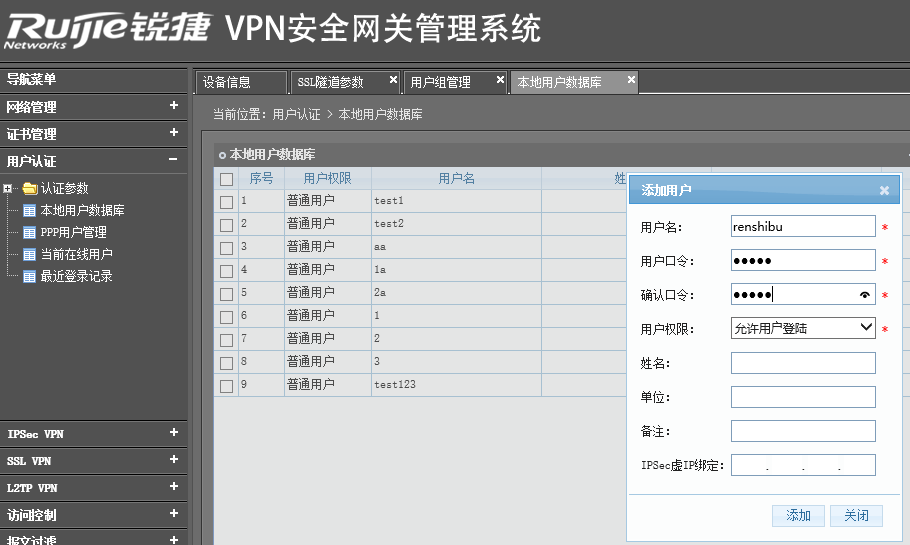Close the SSL隧道参数 tab via its X
Screen dimensions: 910x545
[393, 80]
